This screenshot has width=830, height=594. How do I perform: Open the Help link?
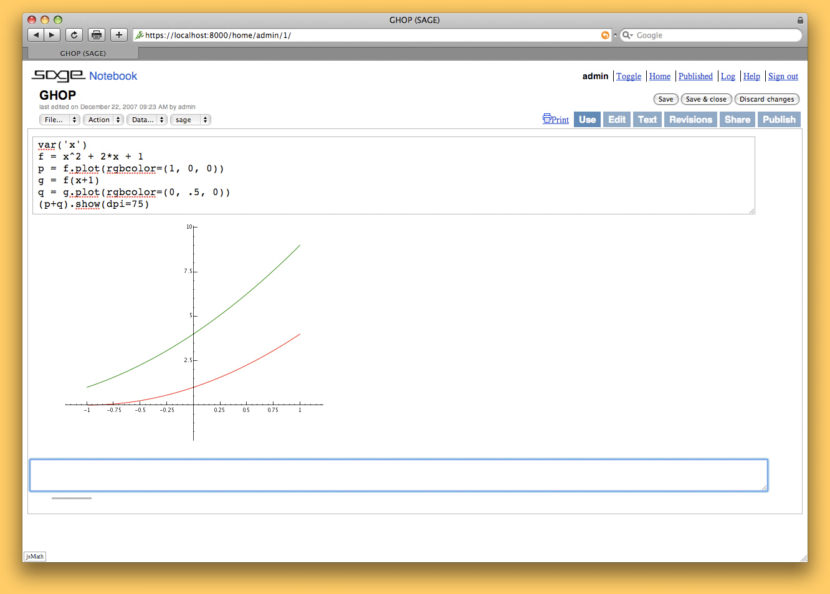click(x=751, y=76)
